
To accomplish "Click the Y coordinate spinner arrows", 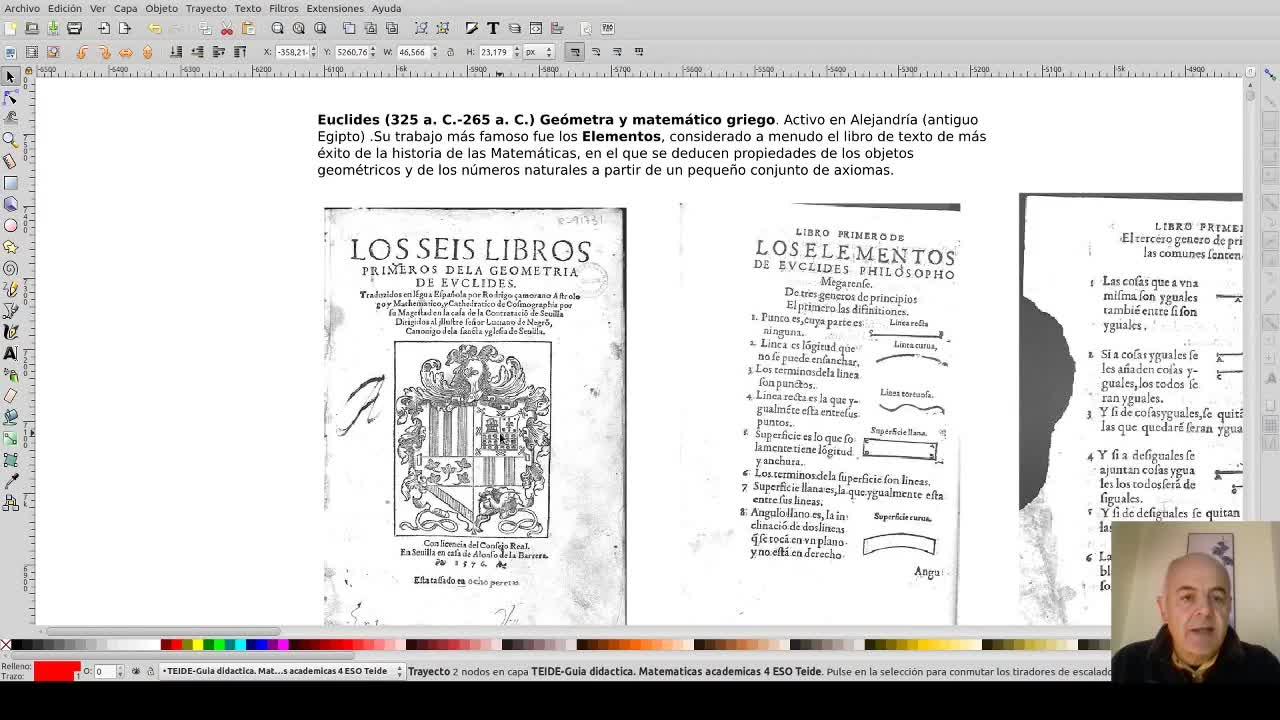I will click(375, 52).
